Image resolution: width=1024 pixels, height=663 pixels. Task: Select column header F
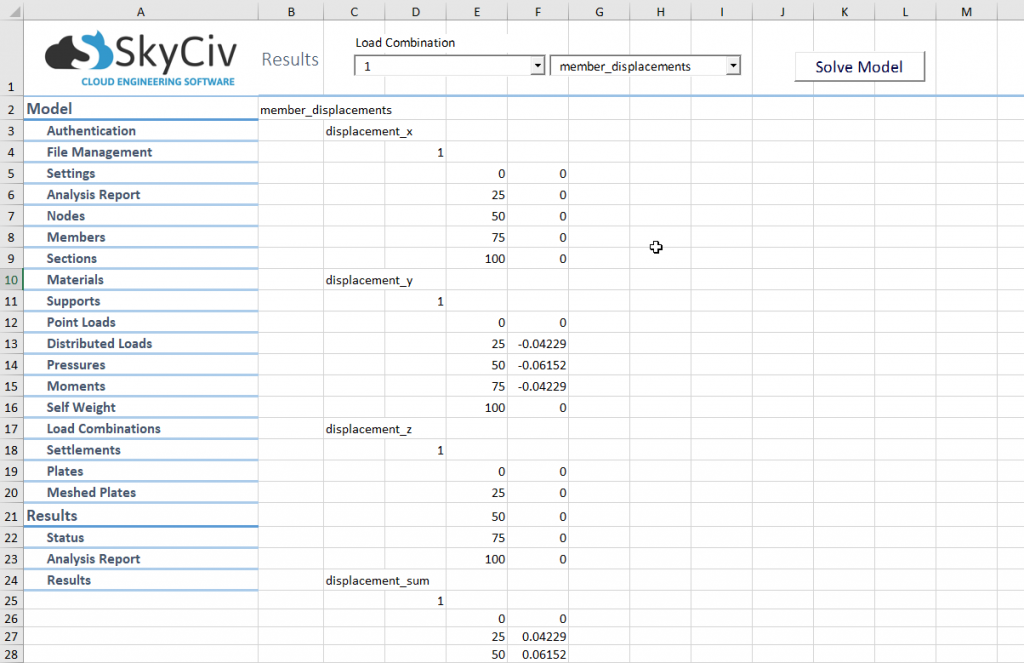[538, 11]
